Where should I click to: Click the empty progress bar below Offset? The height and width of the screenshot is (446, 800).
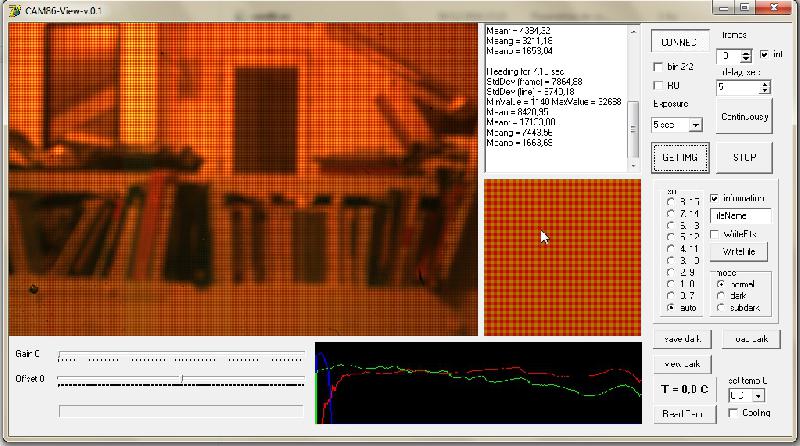(x=181, y=411)
